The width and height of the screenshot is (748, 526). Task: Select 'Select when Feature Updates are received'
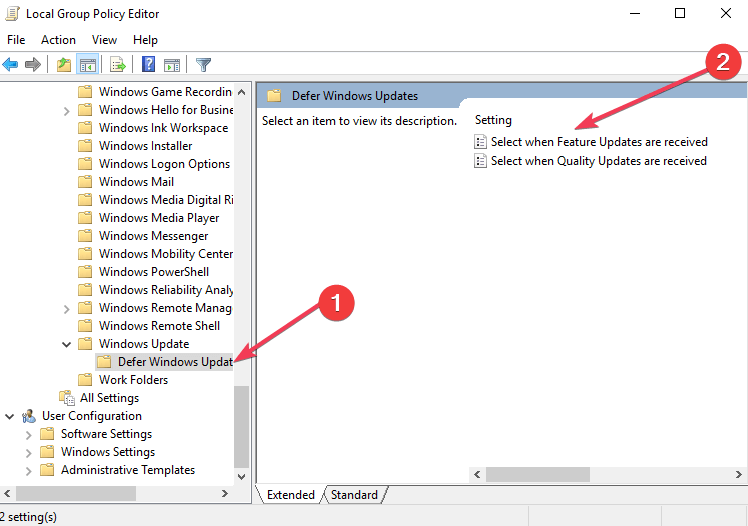click(599, 142)
